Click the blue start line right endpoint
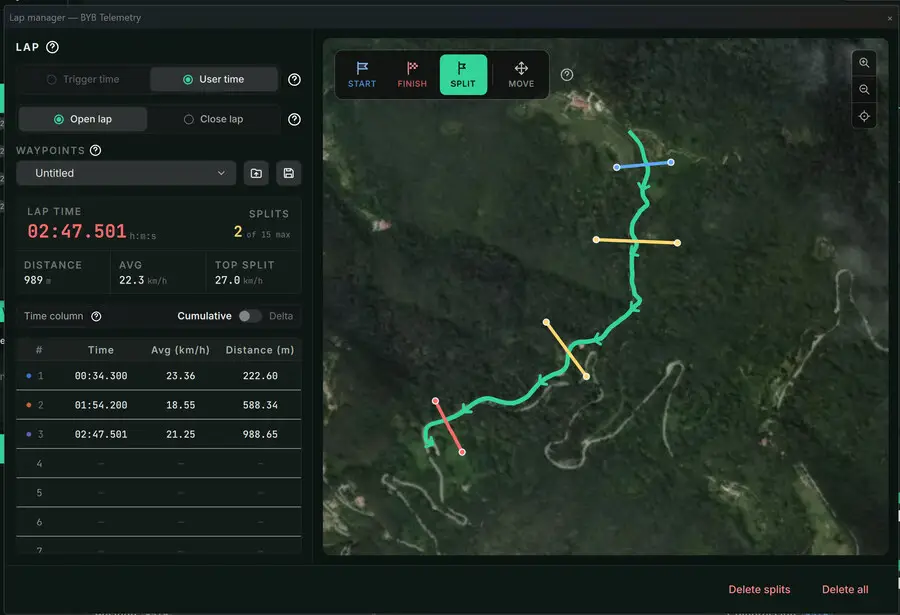 pos(670,163)
